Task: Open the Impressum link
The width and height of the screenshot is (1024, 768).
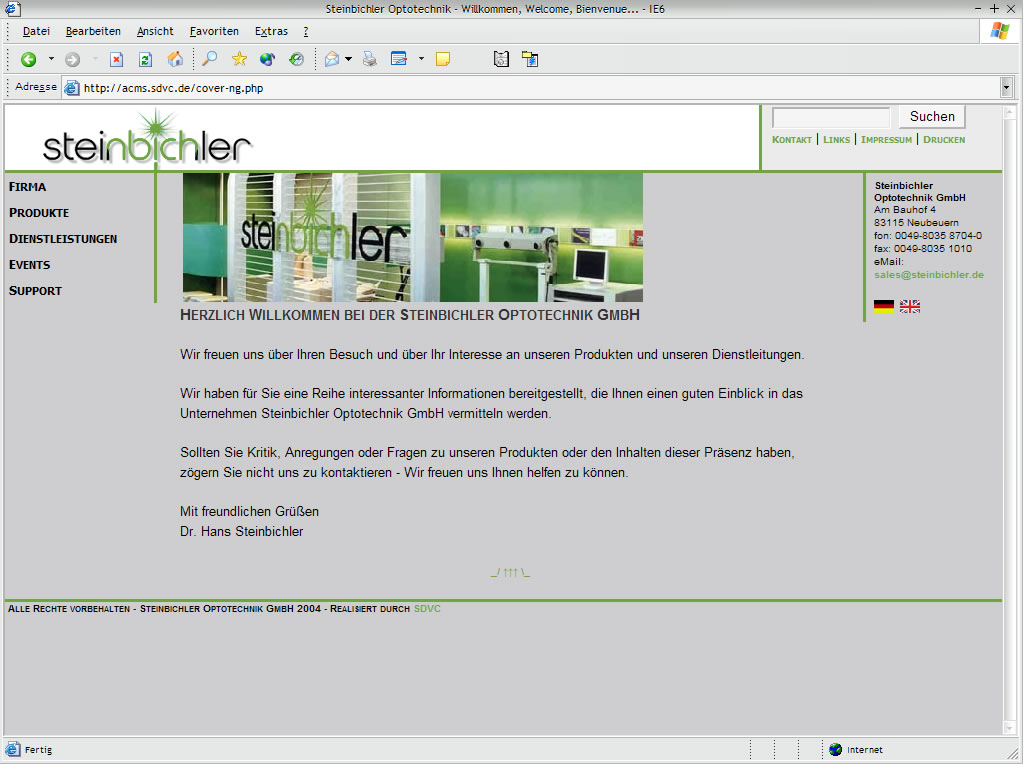Action: (x=886, y=140)
